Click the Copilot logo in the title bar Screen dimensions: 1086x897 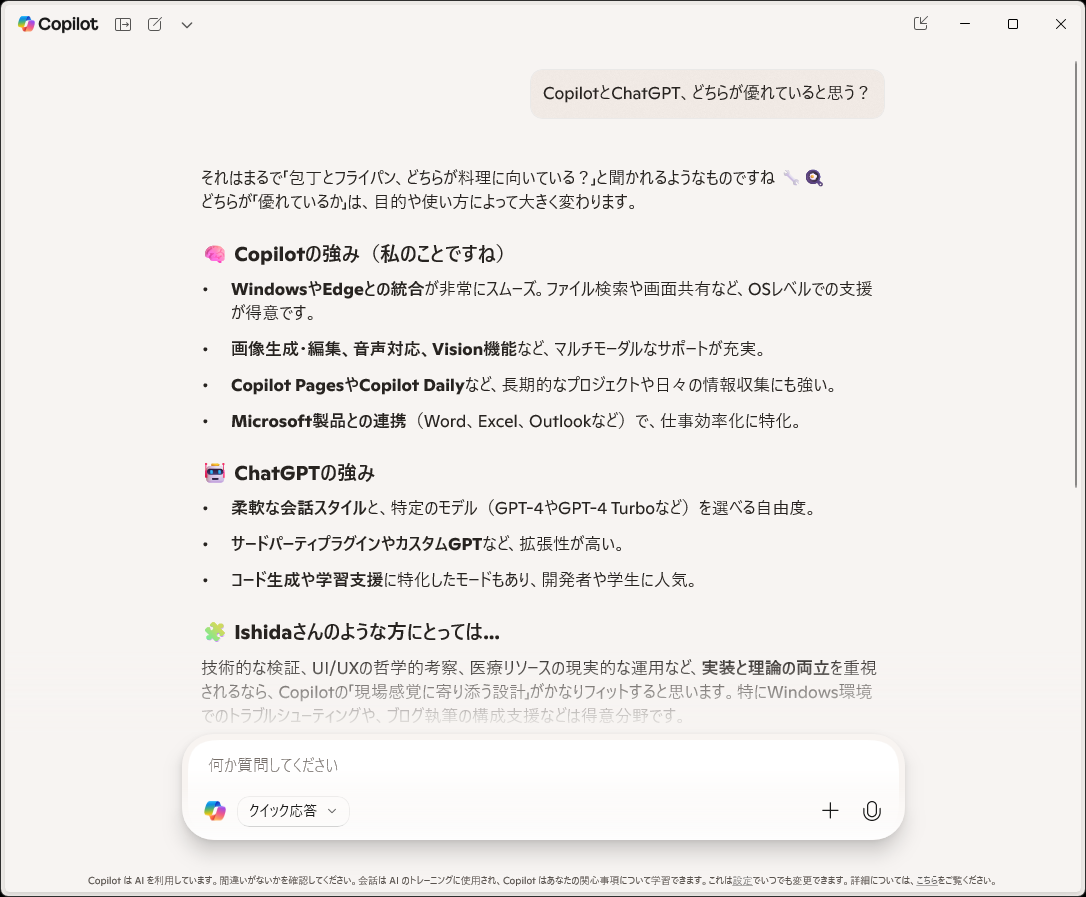[24, 24]
